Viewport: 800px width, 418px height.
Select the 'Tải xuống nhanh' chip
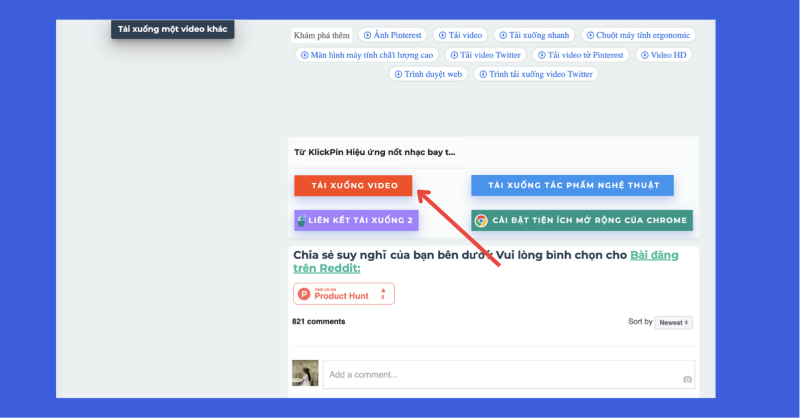pyautogui.click(x=534, y=35)
